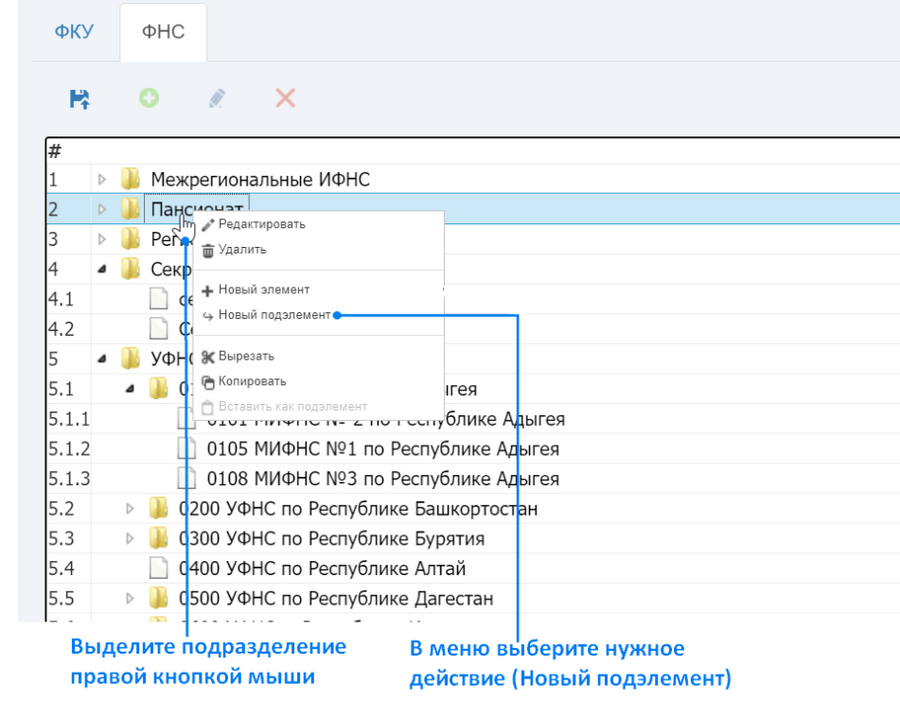Click folder icon of the Пансионат row
The height and width of the screenshot is (701, 900).
pyautogui.click(x=131, y=209)
